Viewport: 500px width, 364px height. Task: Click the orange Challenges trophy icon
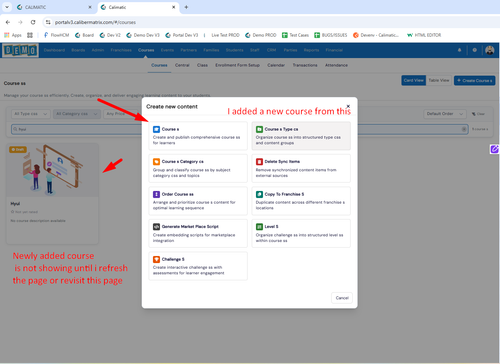156,259
